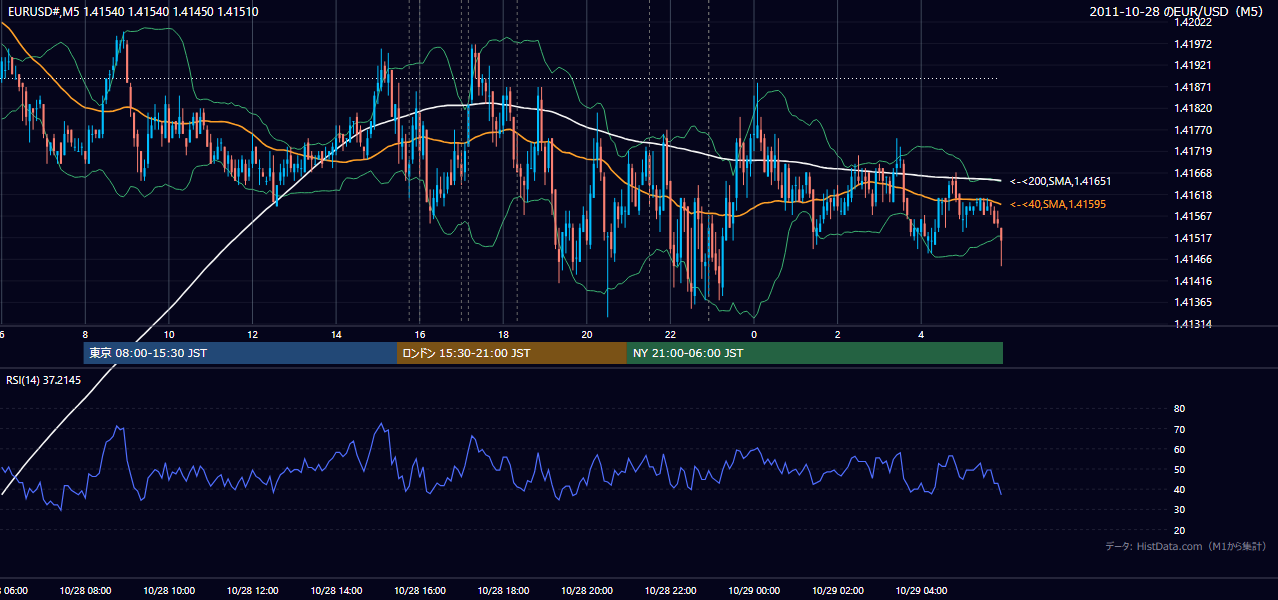
Task: Select the 東京 08:00-15:30 JST session bar
Action: click(x=240, y=353)
